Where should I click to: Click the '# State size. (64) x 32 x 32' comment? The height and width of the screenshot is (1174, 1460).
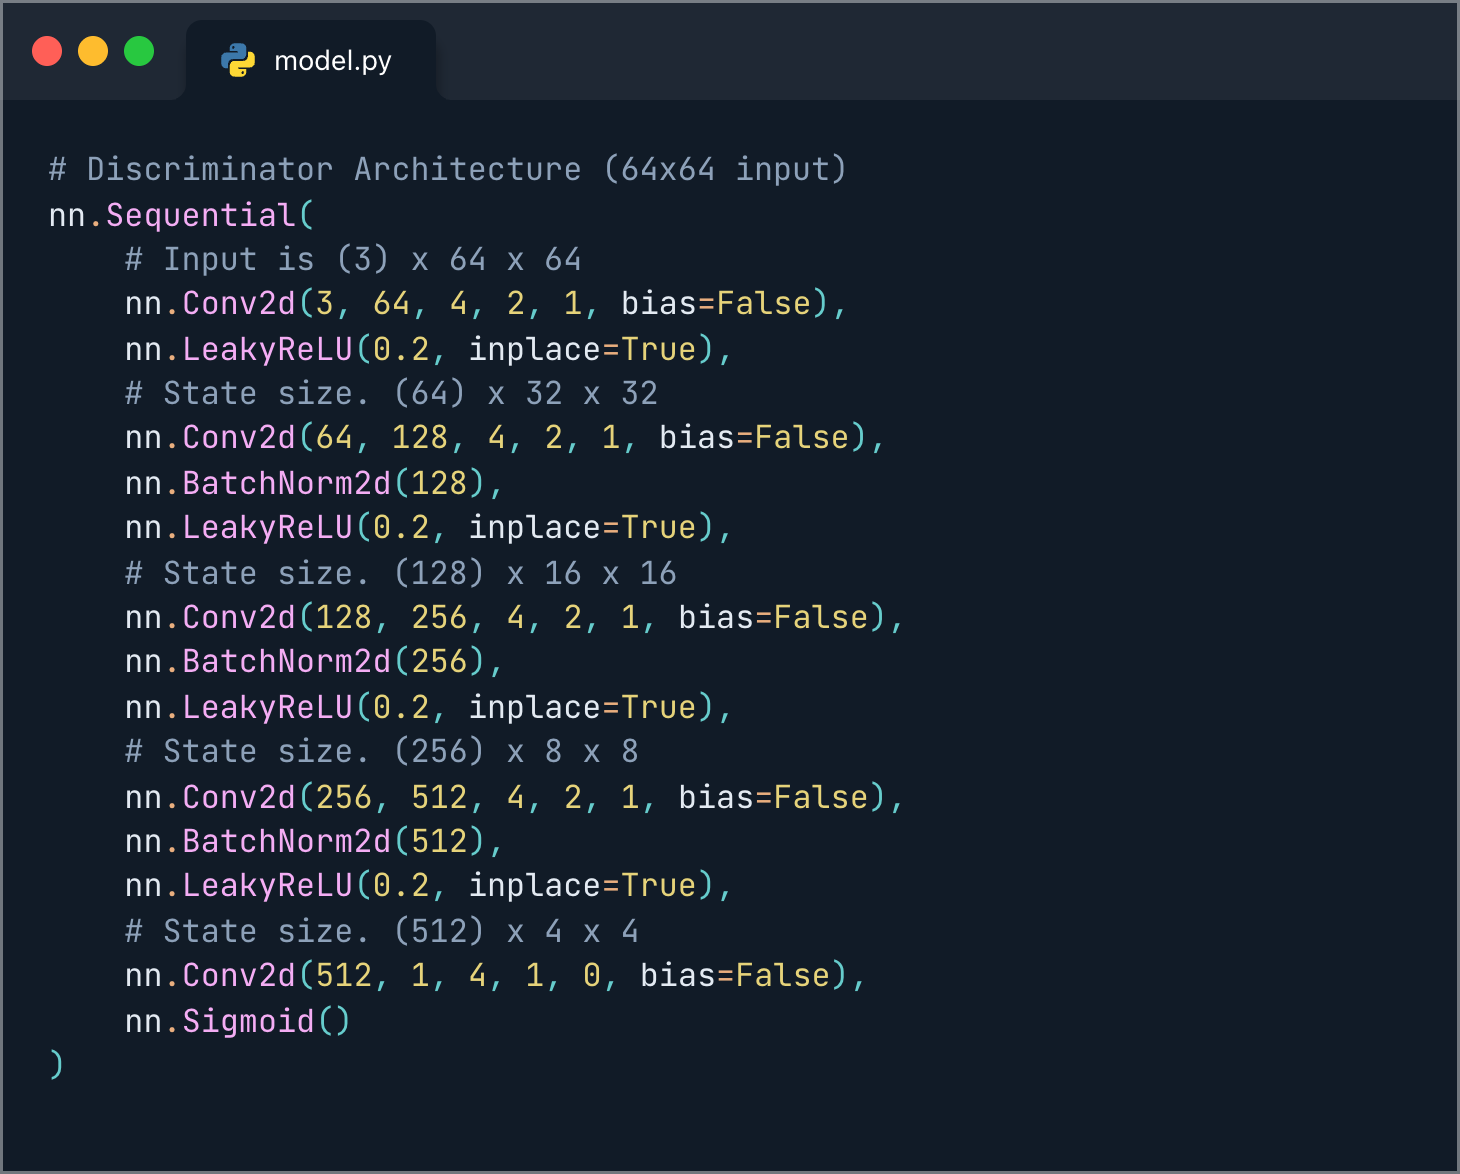391,393
